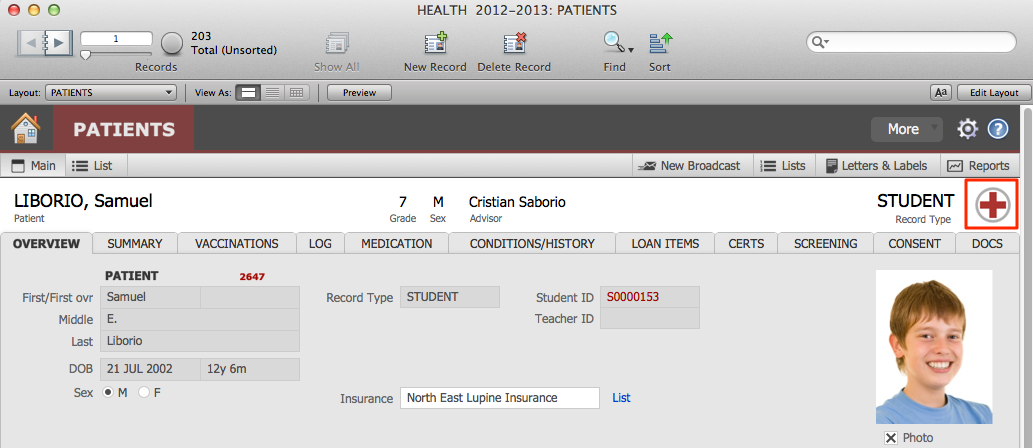This screenshot has height=448, width=1033.
Task: Select the F radio button for Sex
Action: [x=144, y=392]
